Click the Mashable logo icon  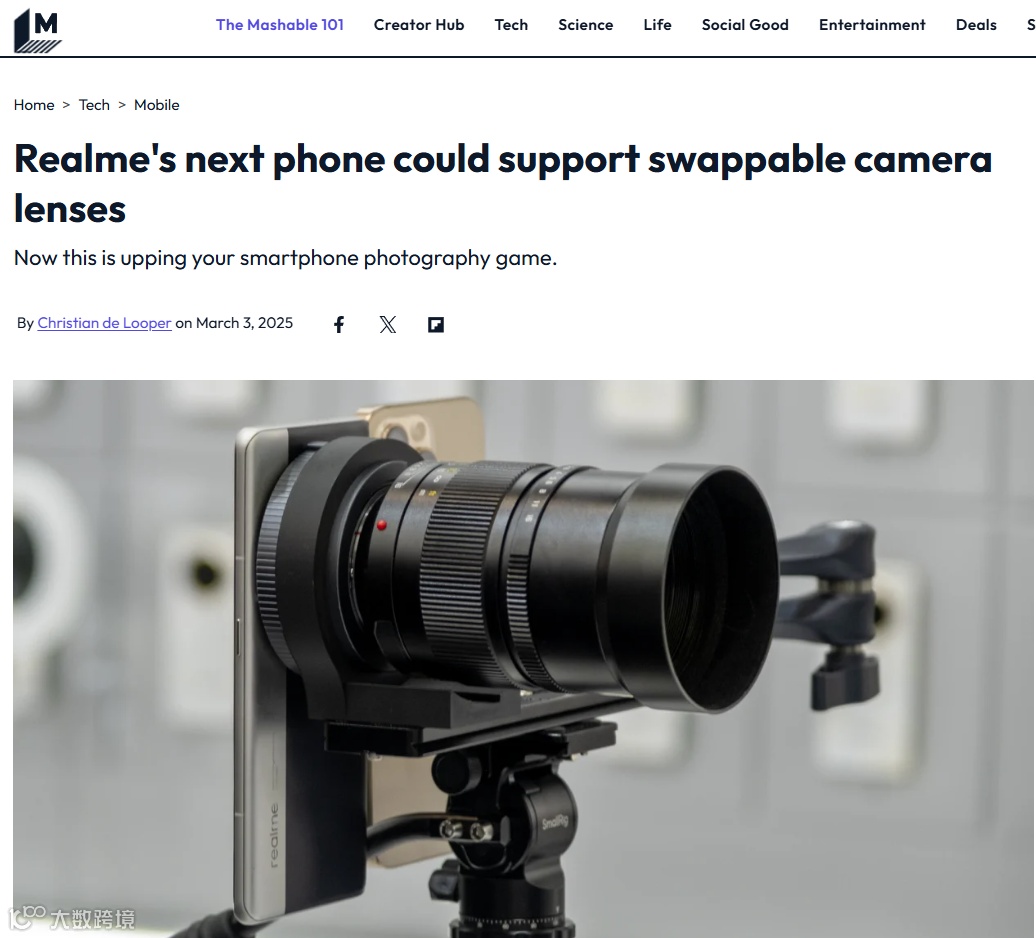38,30
